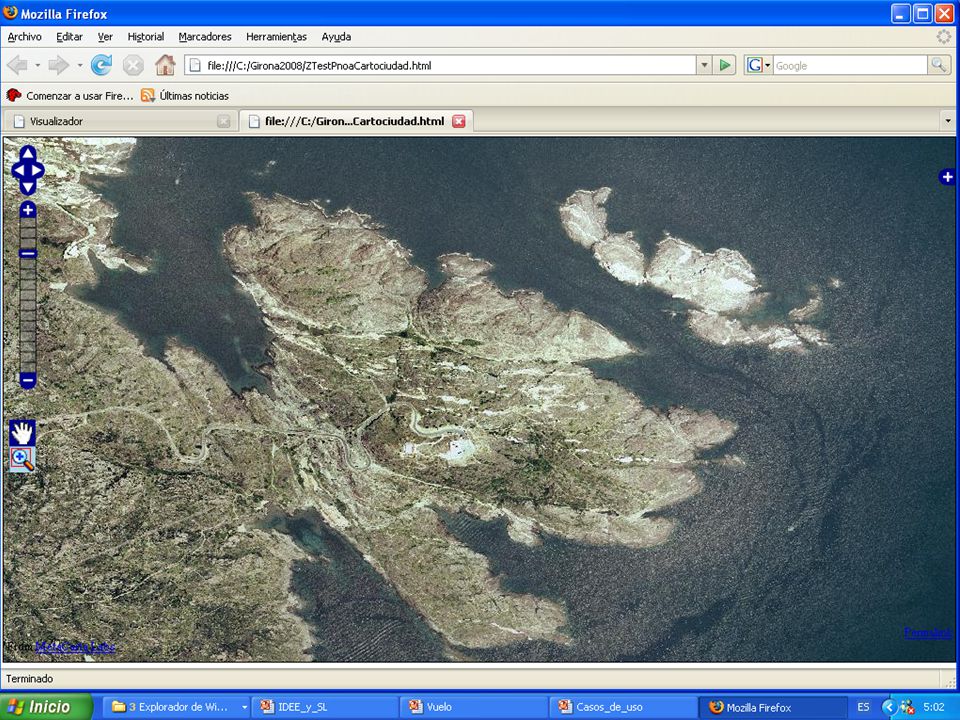Pan the map north with up arrow

[x=28, y=152]
